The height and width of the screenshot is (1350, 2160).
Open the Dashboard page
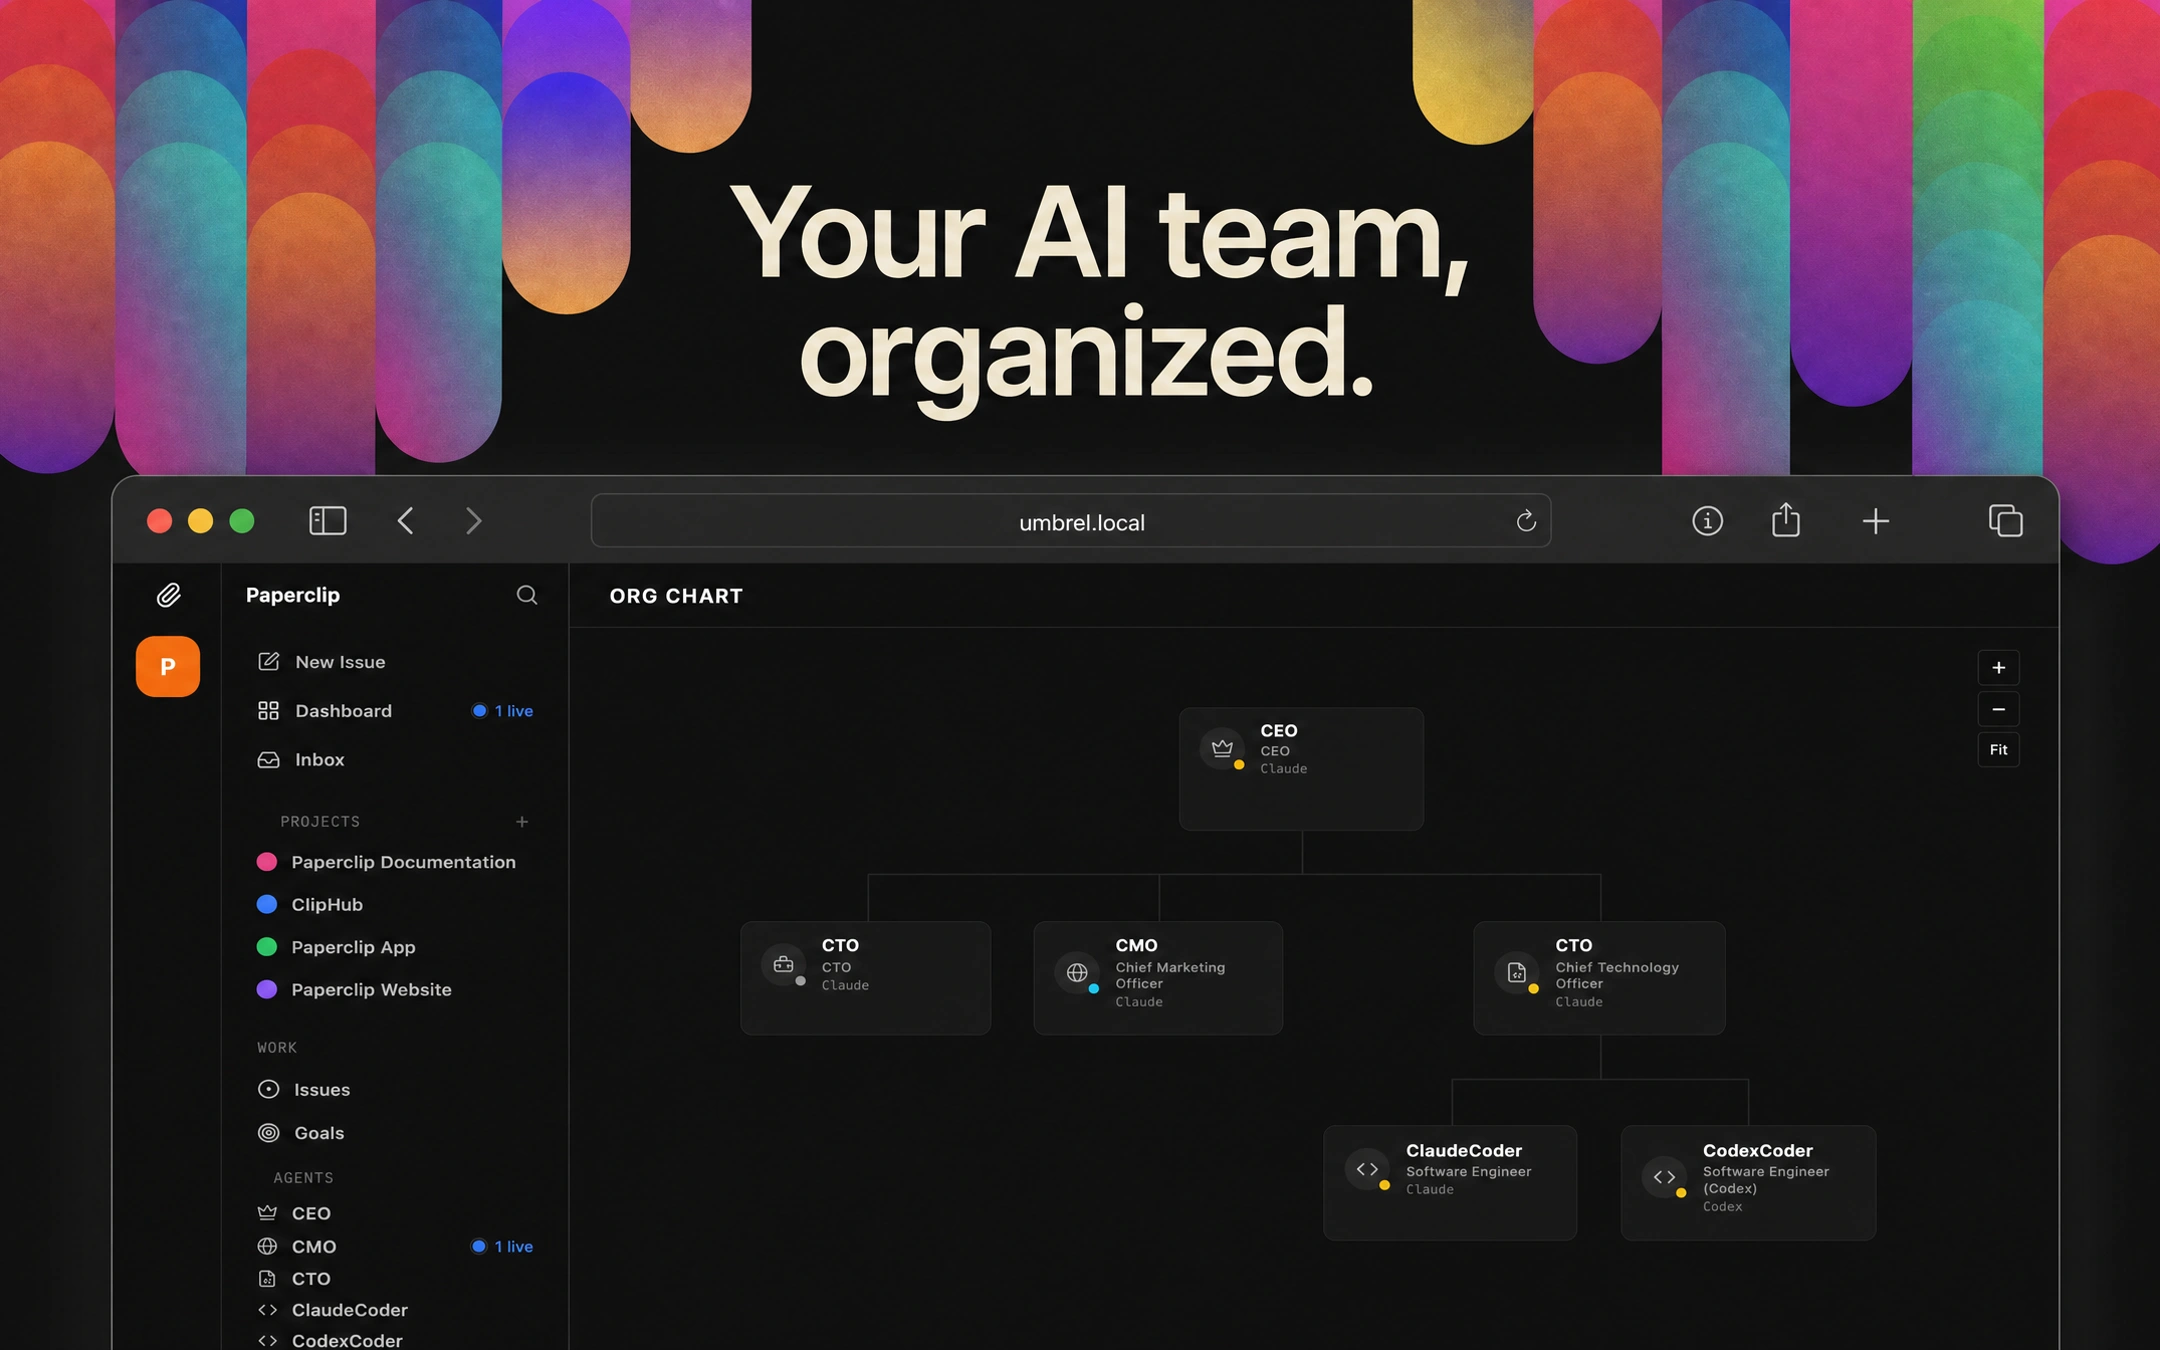[343, 710]
